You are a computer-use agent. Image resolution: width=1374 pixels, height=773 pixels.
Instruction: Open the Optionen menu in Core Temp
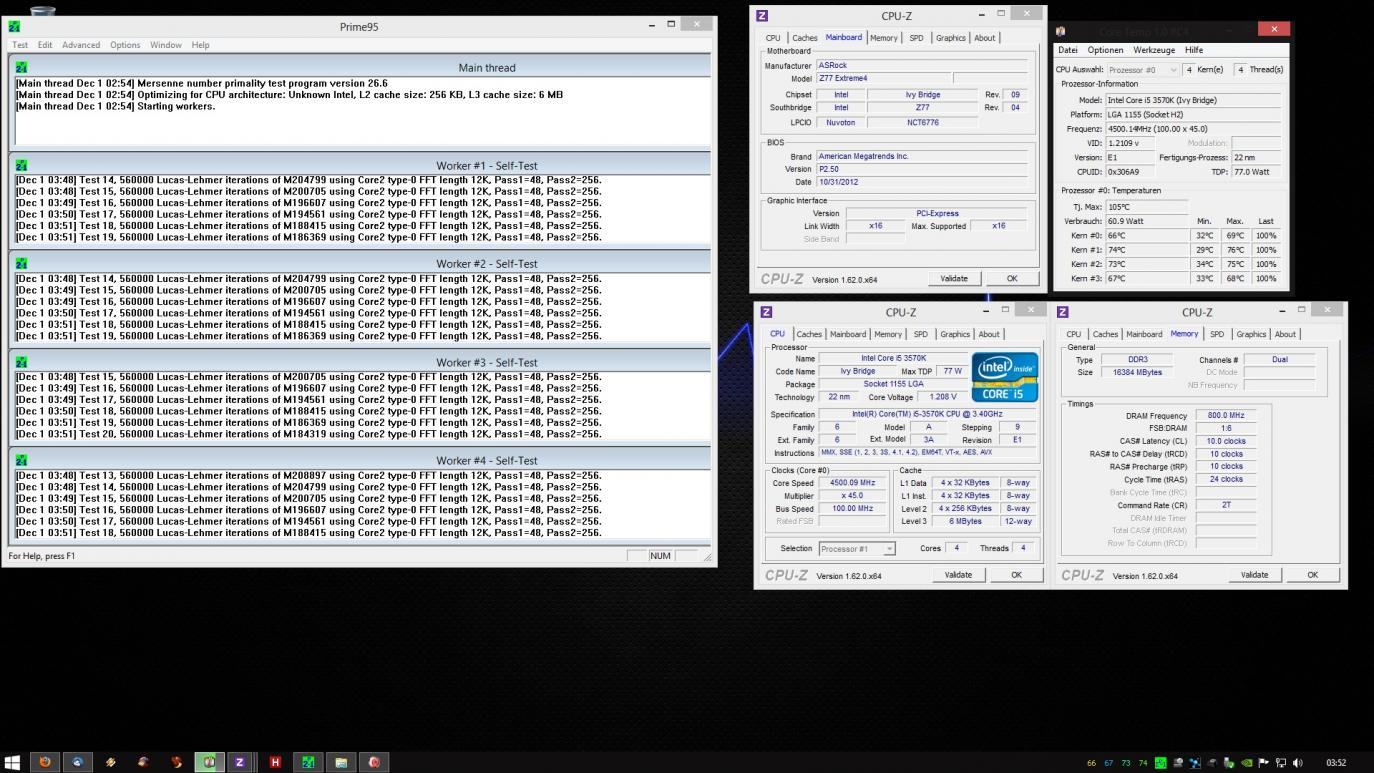coord(1105,50)
